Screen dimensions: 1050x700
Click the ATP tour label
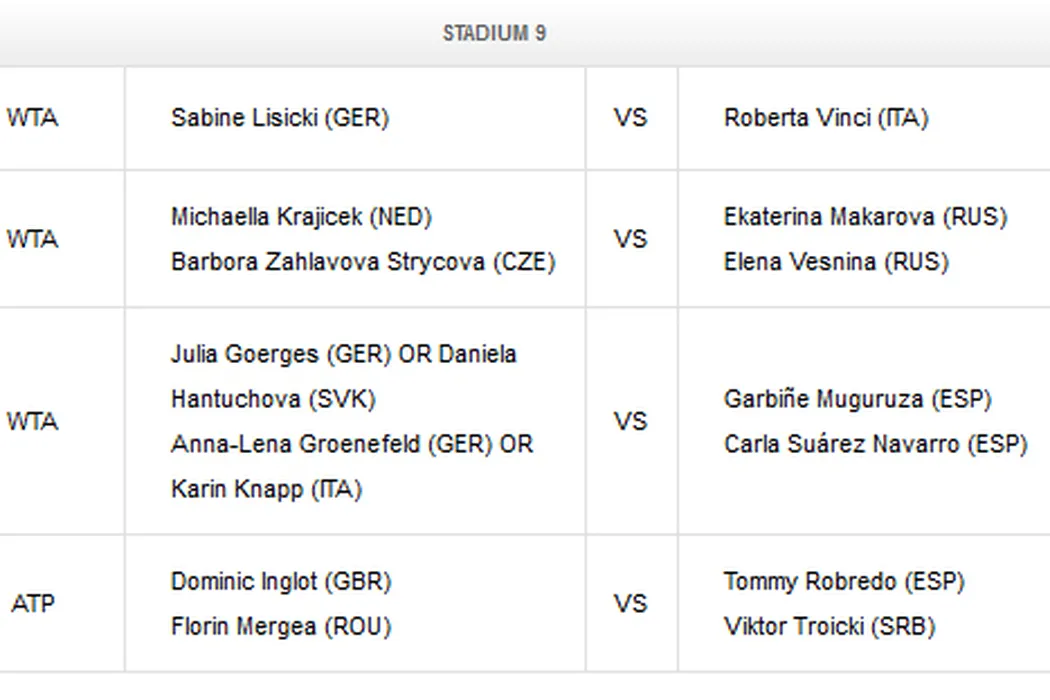(x=33, y=604)
